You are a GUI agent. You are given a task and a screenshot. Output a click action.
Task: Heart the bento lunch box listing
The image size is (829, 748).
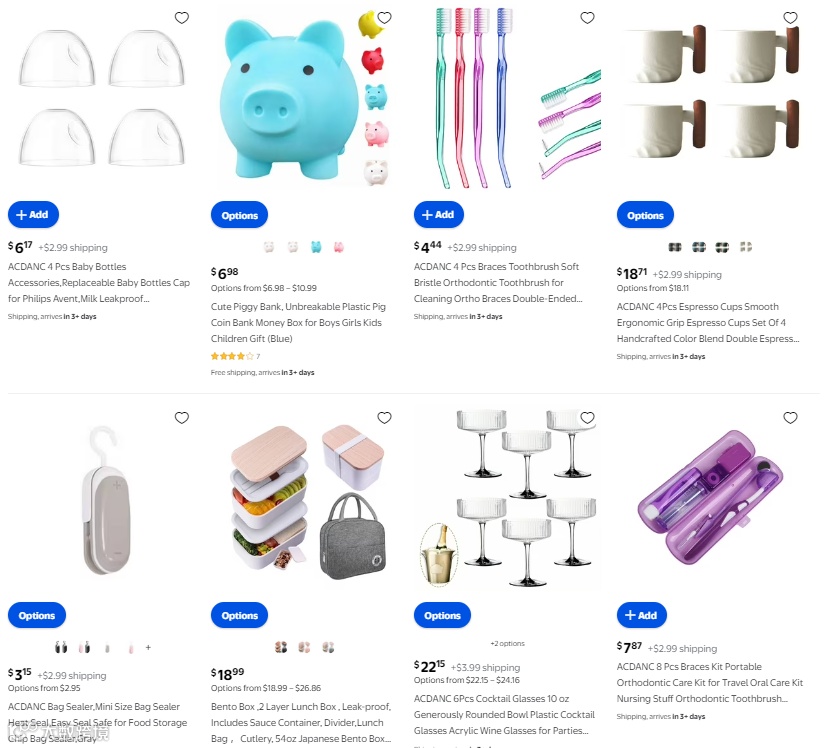[384, 418]
